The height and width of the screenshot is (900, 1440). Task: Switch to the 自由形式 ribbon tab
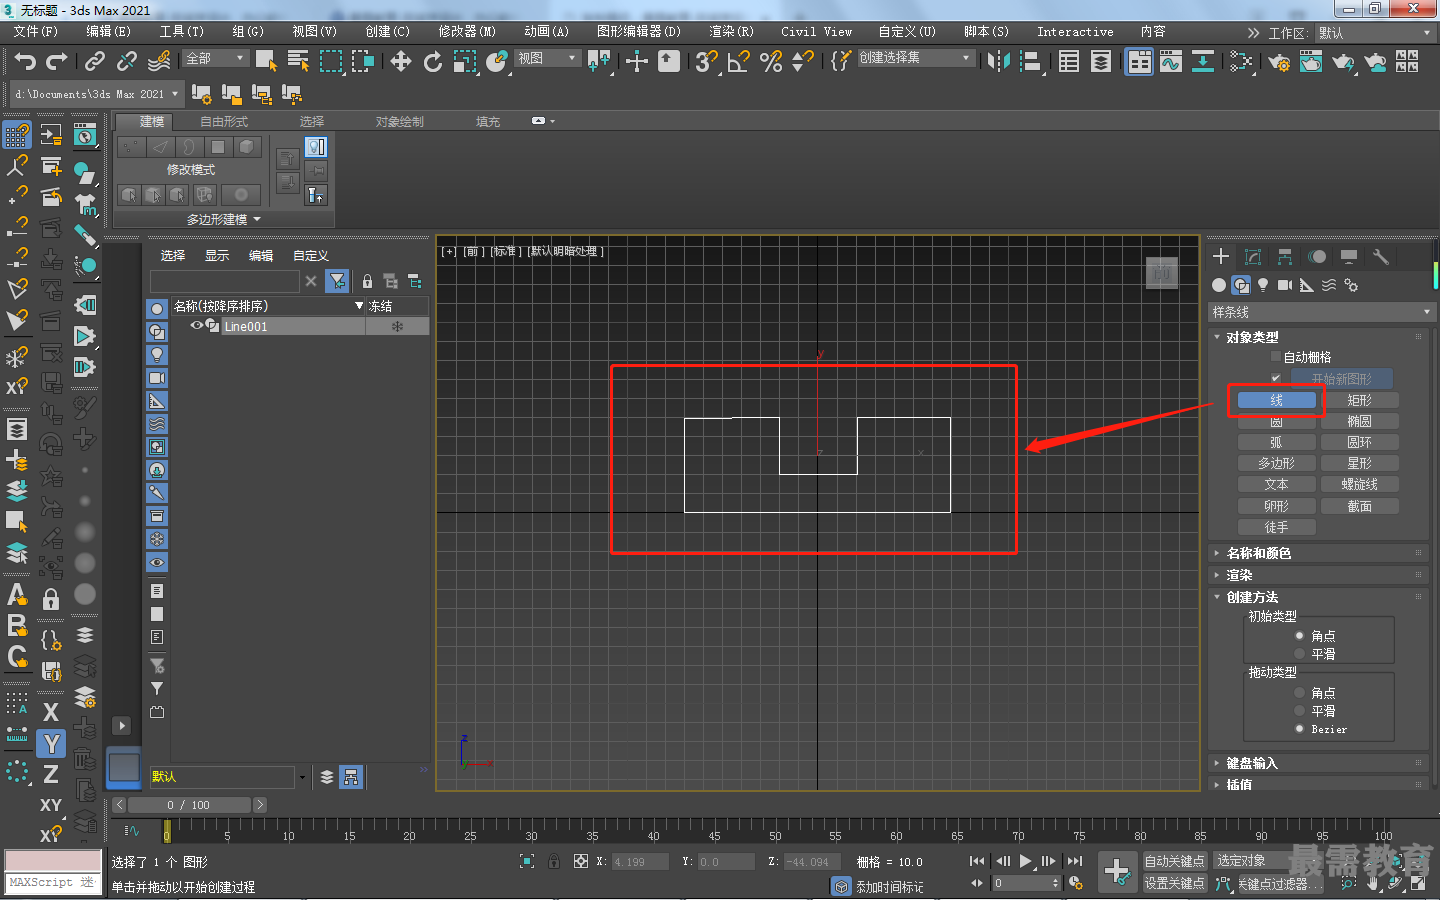(x=224, y=122)
